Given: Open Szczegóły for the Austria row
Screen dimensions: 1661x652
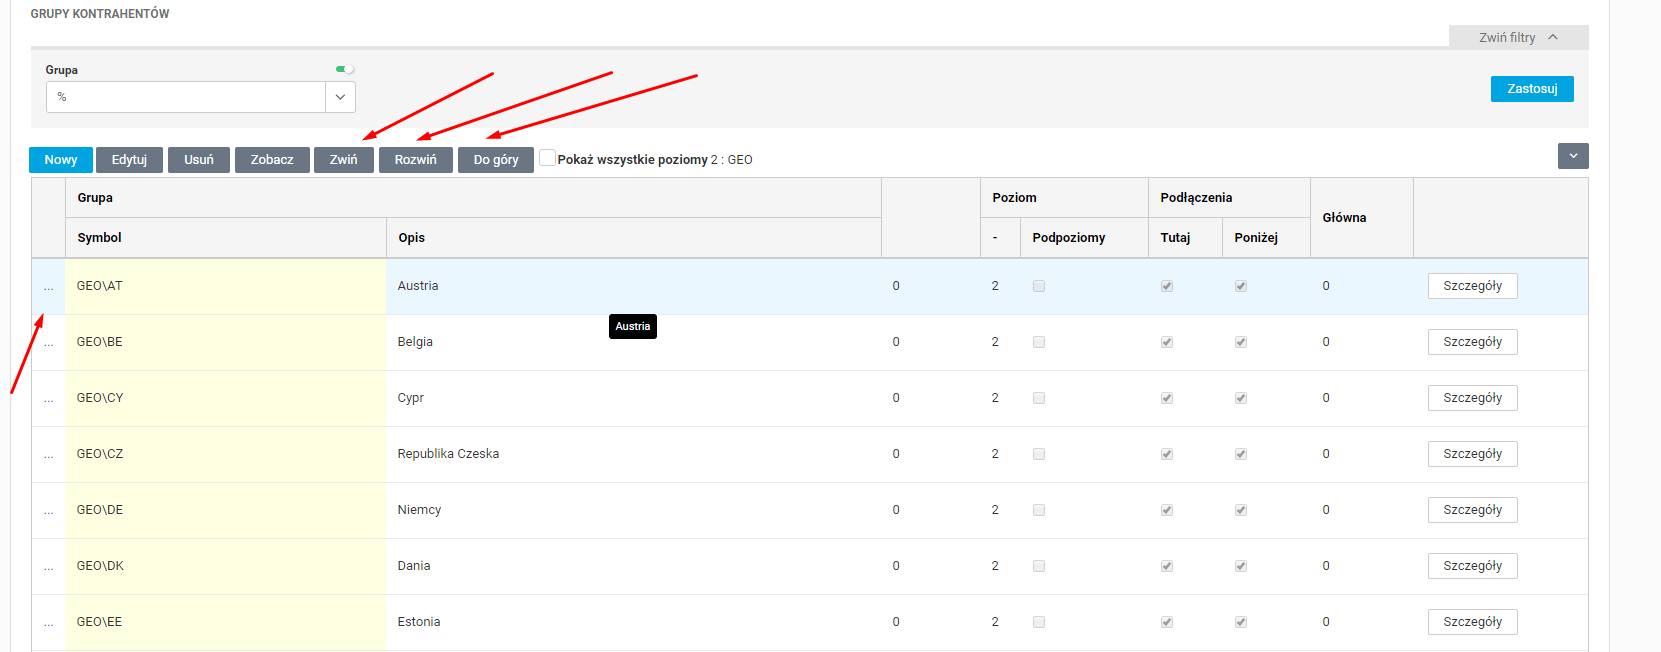Looking at the screenshot, I should pos(1472,286).
